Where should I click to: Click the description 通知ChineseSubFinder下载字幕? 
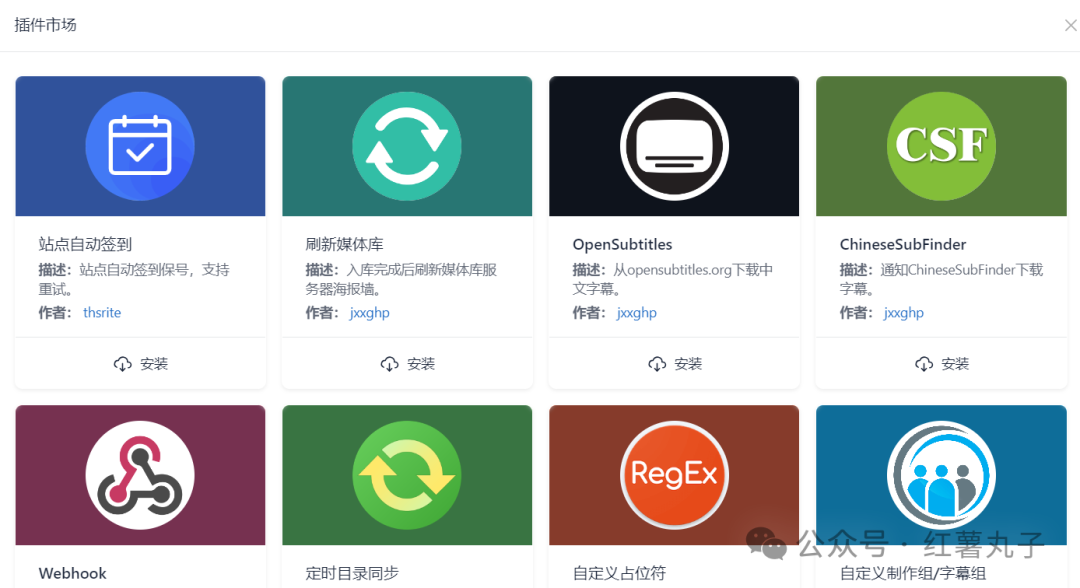coord(942,279)
